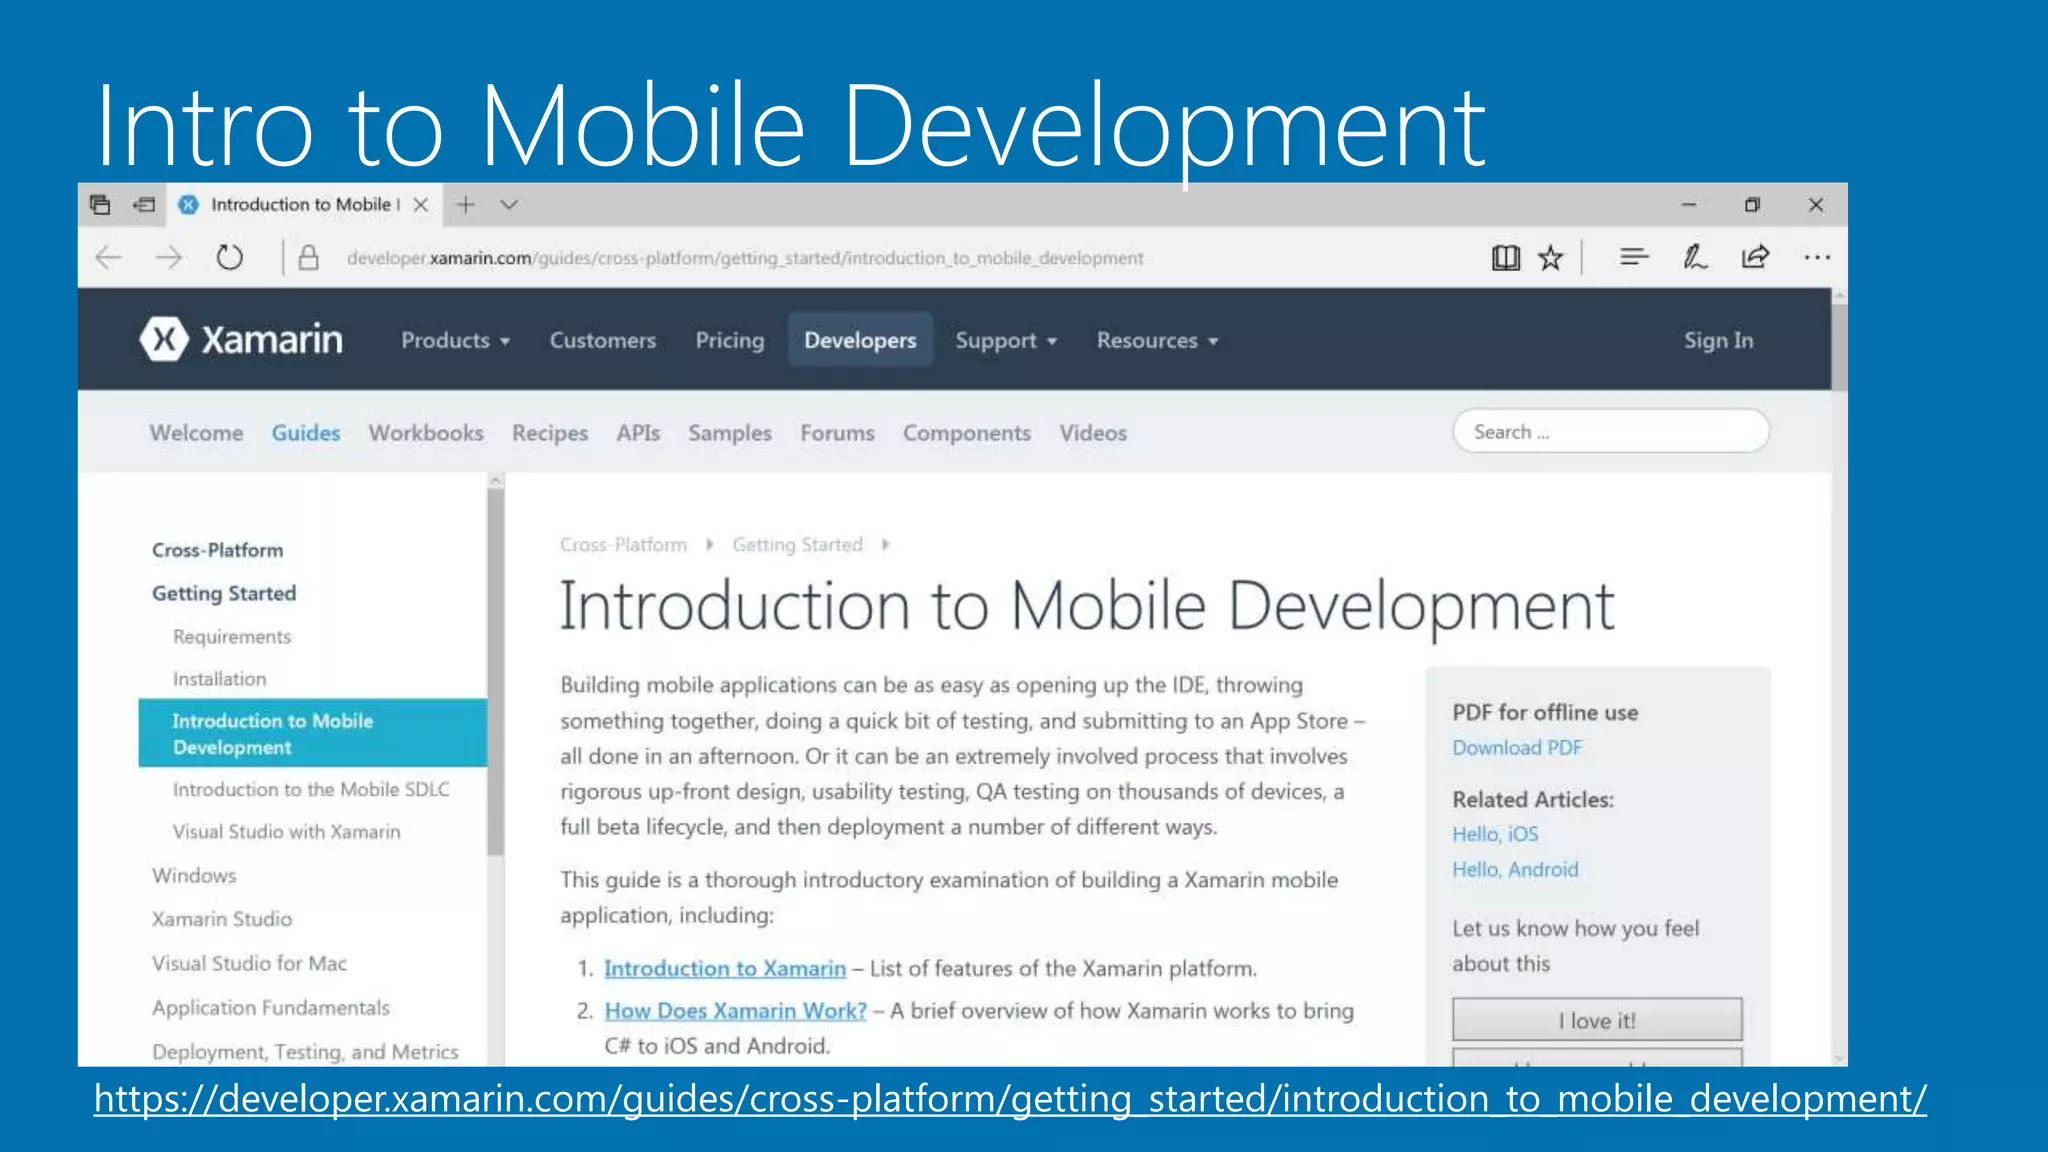Click the Search input field
This screenshot has height=1152, width=2048.
click(1611, 432)
